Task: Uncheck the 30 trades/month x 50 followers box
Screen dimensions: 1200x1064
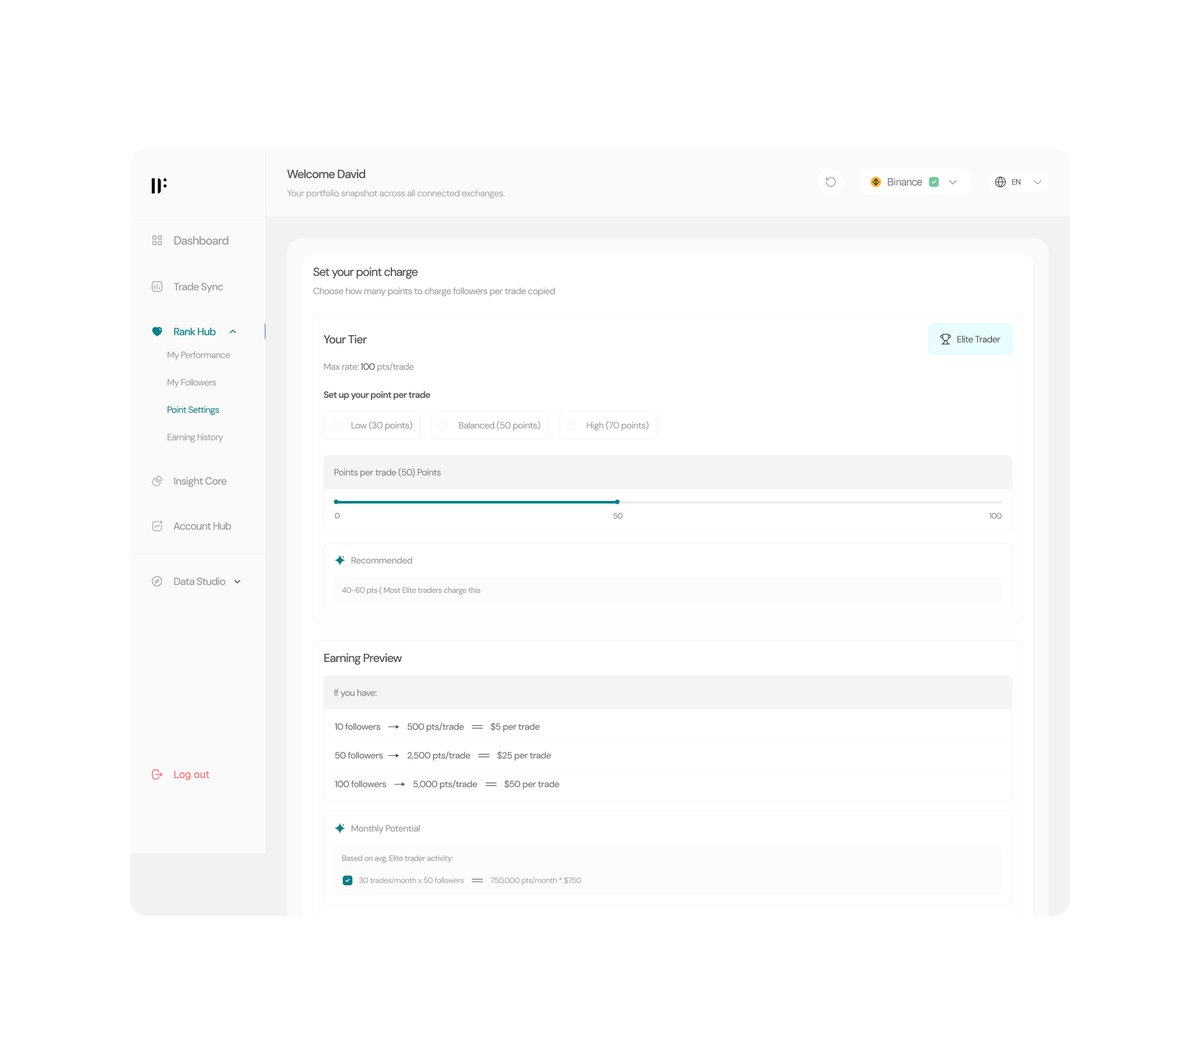Action: [x=347, y=880]
